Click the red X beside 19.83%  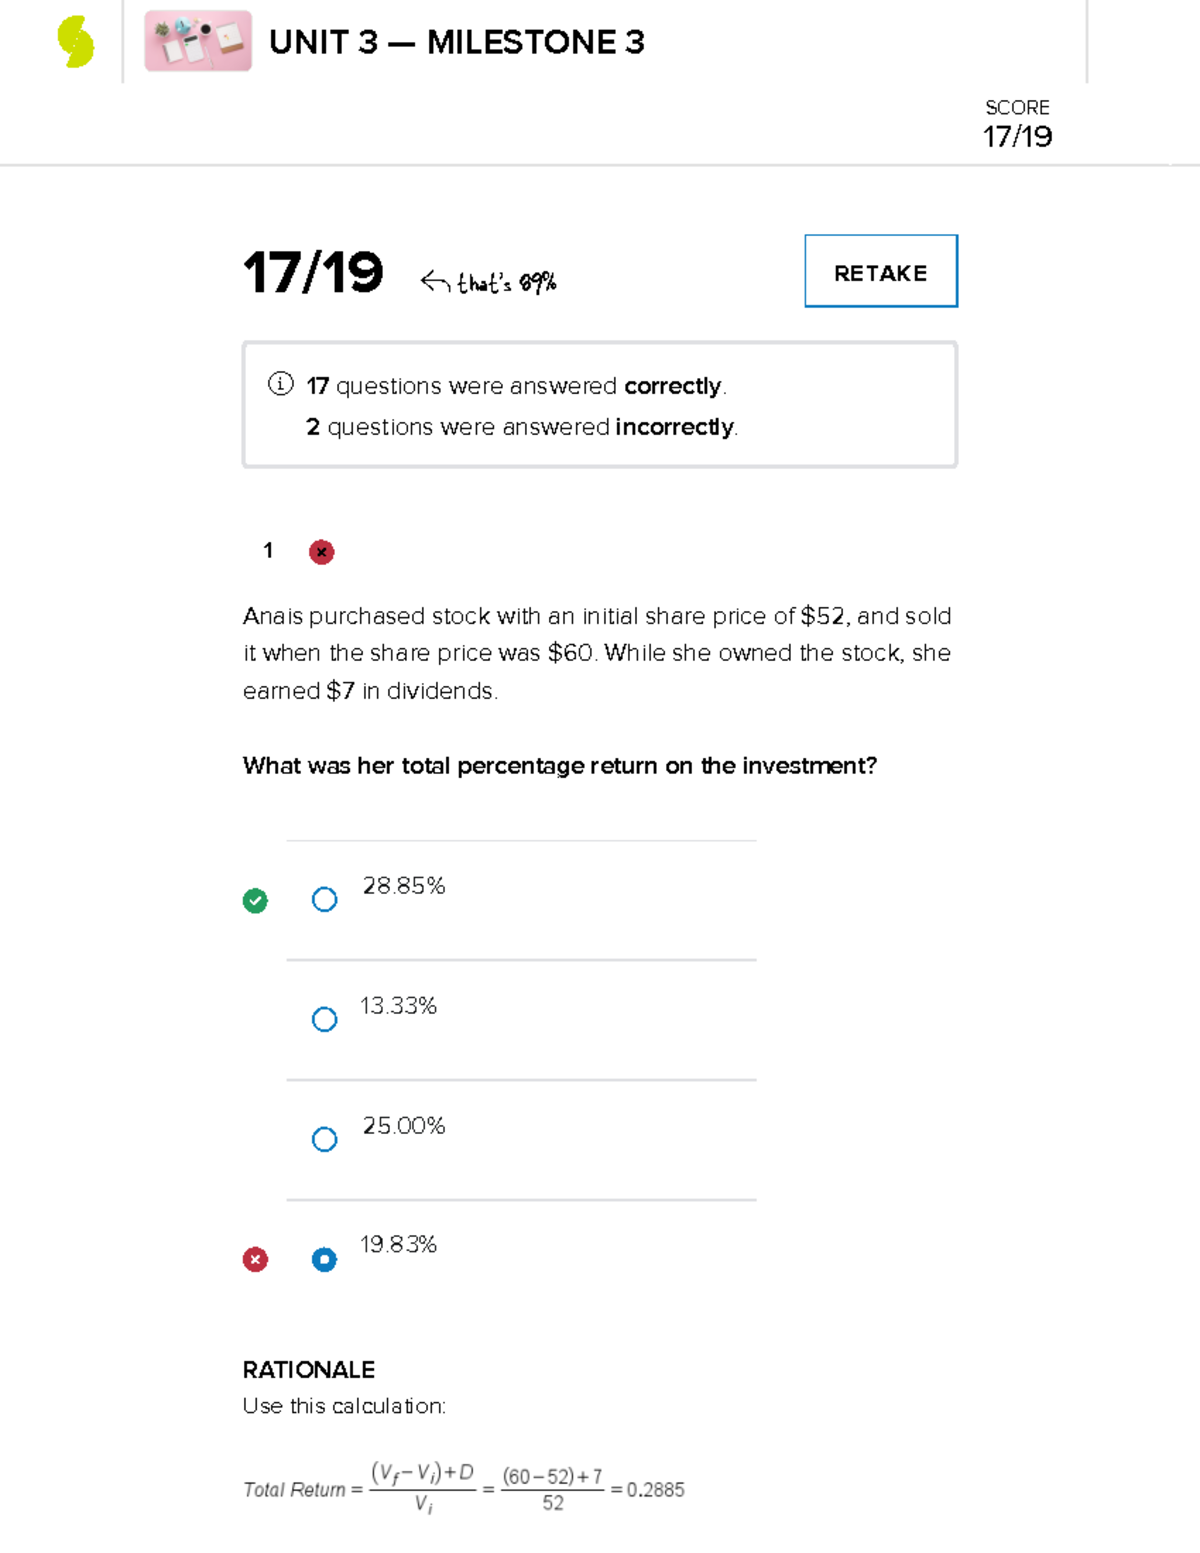pyautogui.click(x=255, y=1260)
